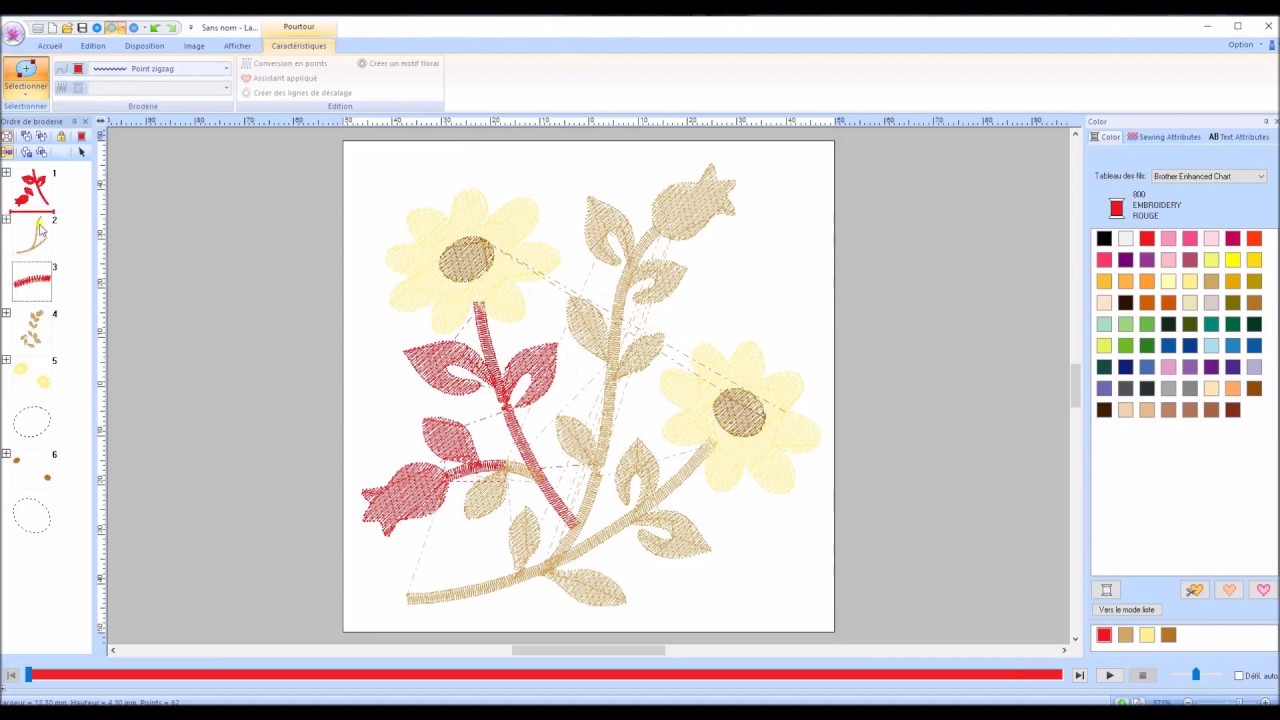Open the Edition ribbon tab
This screenshot has height=720, width=1280.
(93, 46)
